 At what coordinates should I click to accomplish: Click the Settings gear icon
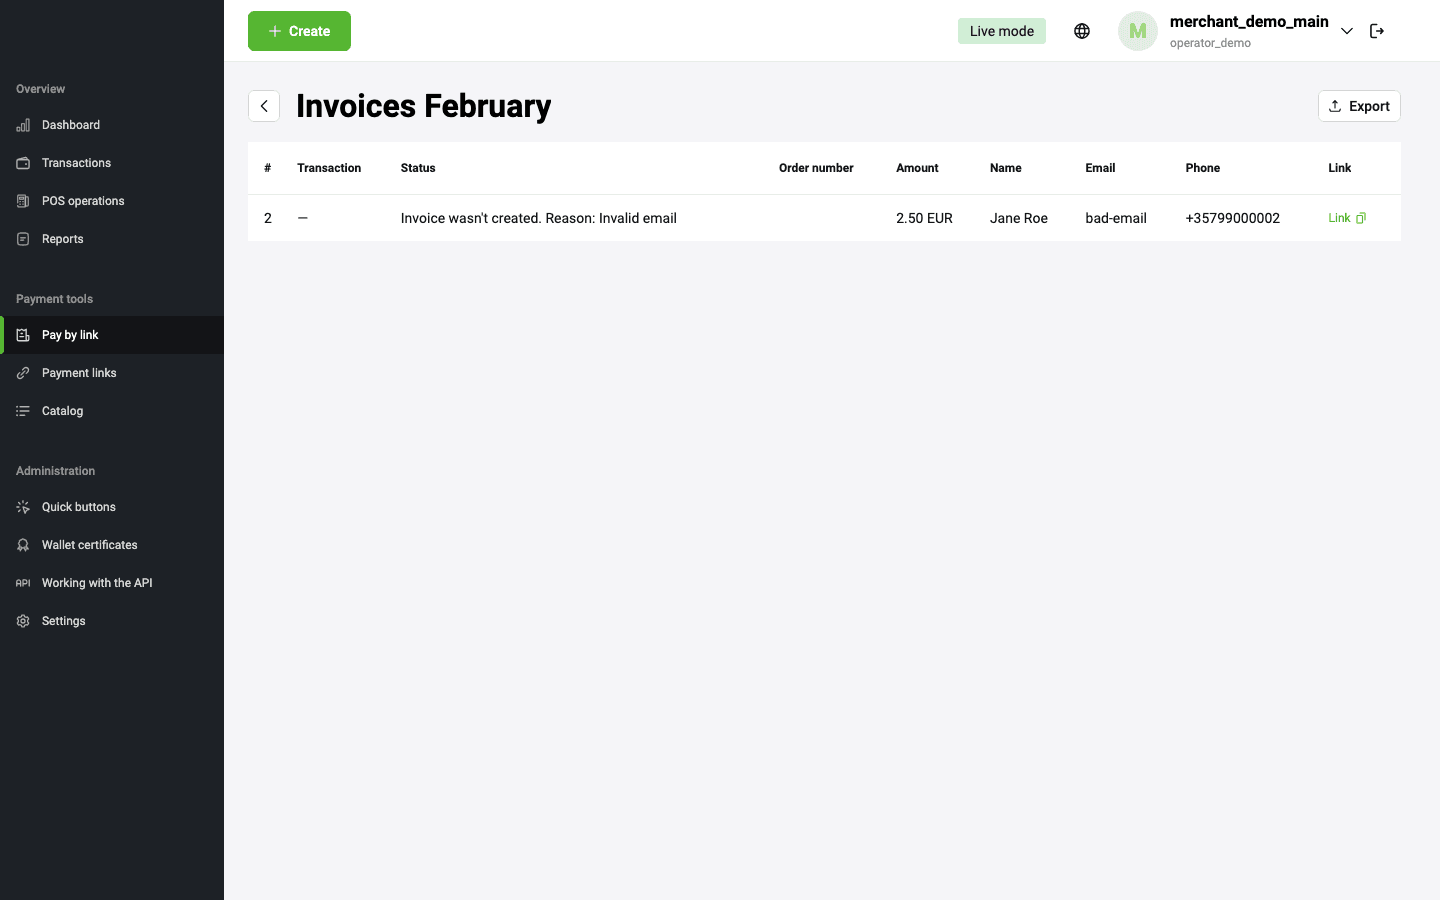point(23,621)
